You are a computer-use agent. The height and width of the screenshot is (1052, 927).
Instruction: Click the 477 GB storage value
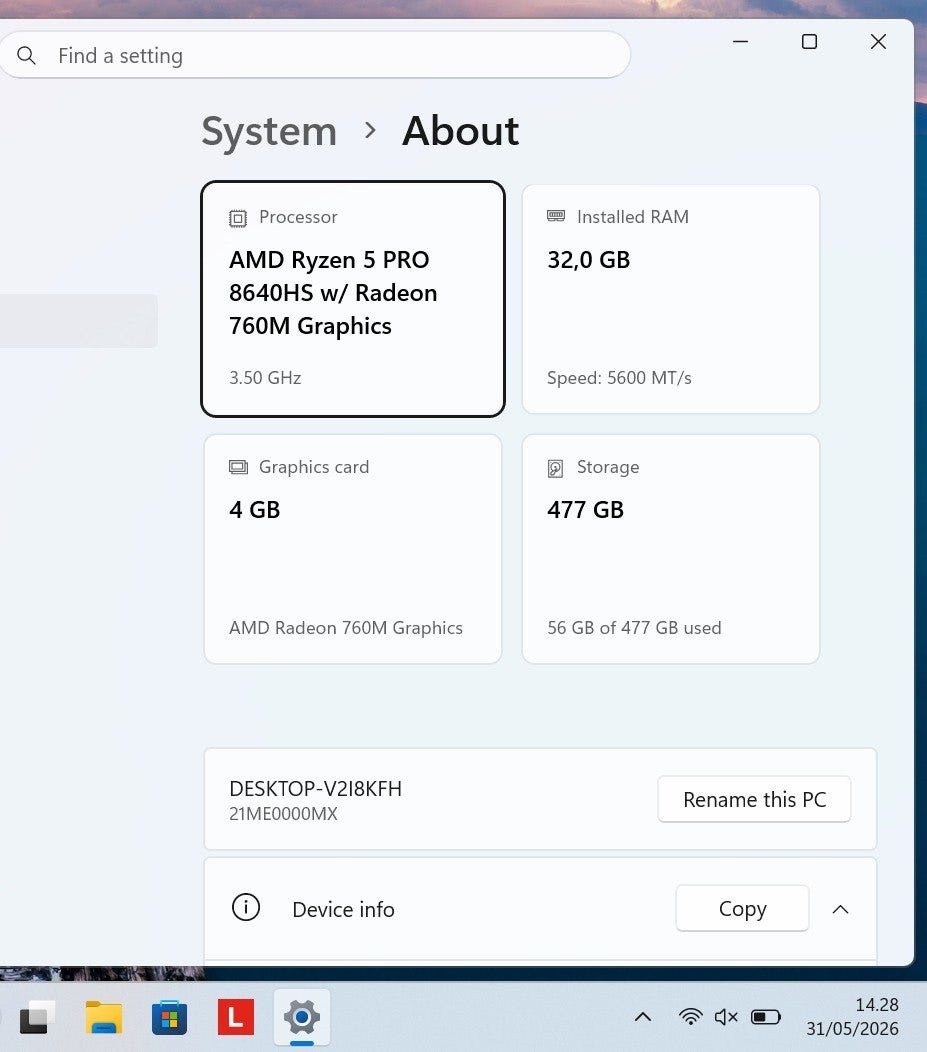click(x=585, y=510)
